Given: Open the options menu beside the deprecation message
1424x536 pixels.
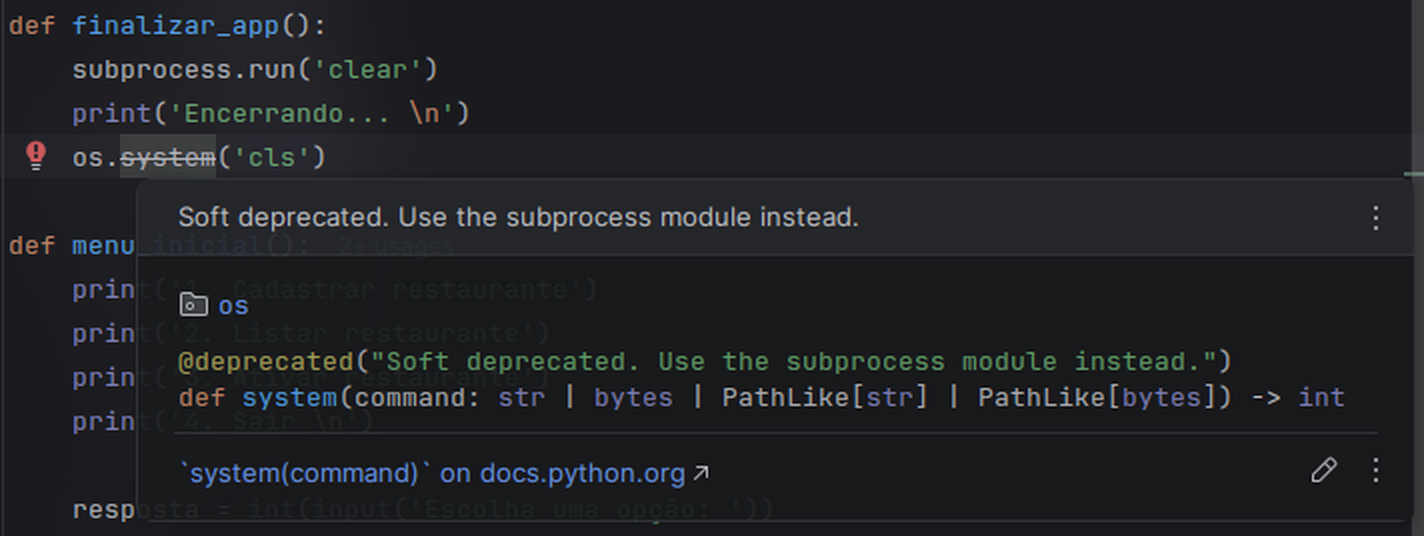Looking at the screenshot, I should pyautogui.click(x=1376, y=217).
